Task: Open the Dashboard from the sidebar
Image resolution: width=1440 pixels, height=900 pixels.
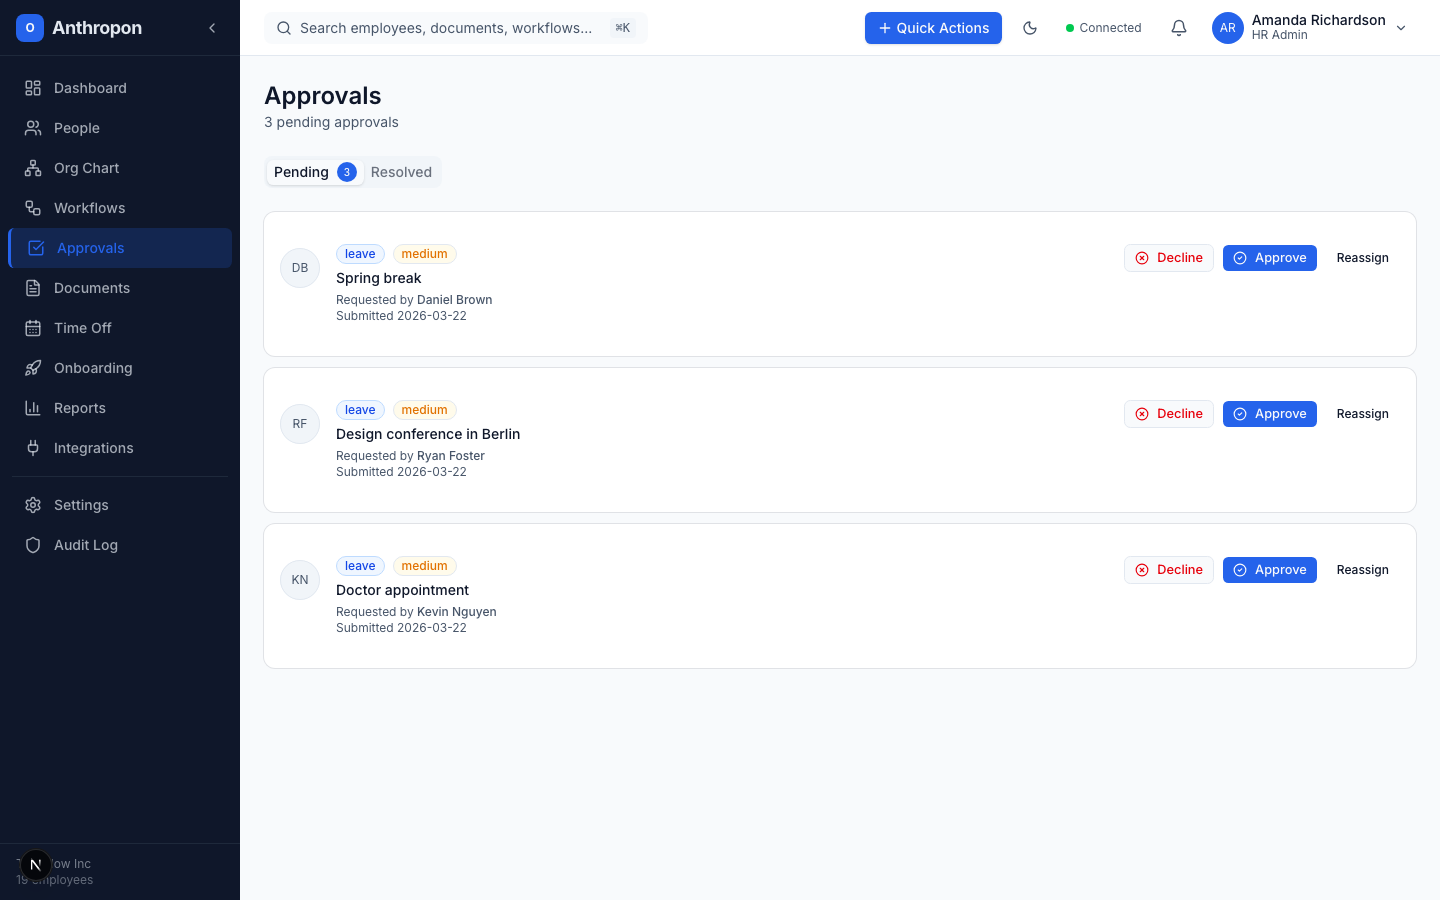Action: (90, 88)
